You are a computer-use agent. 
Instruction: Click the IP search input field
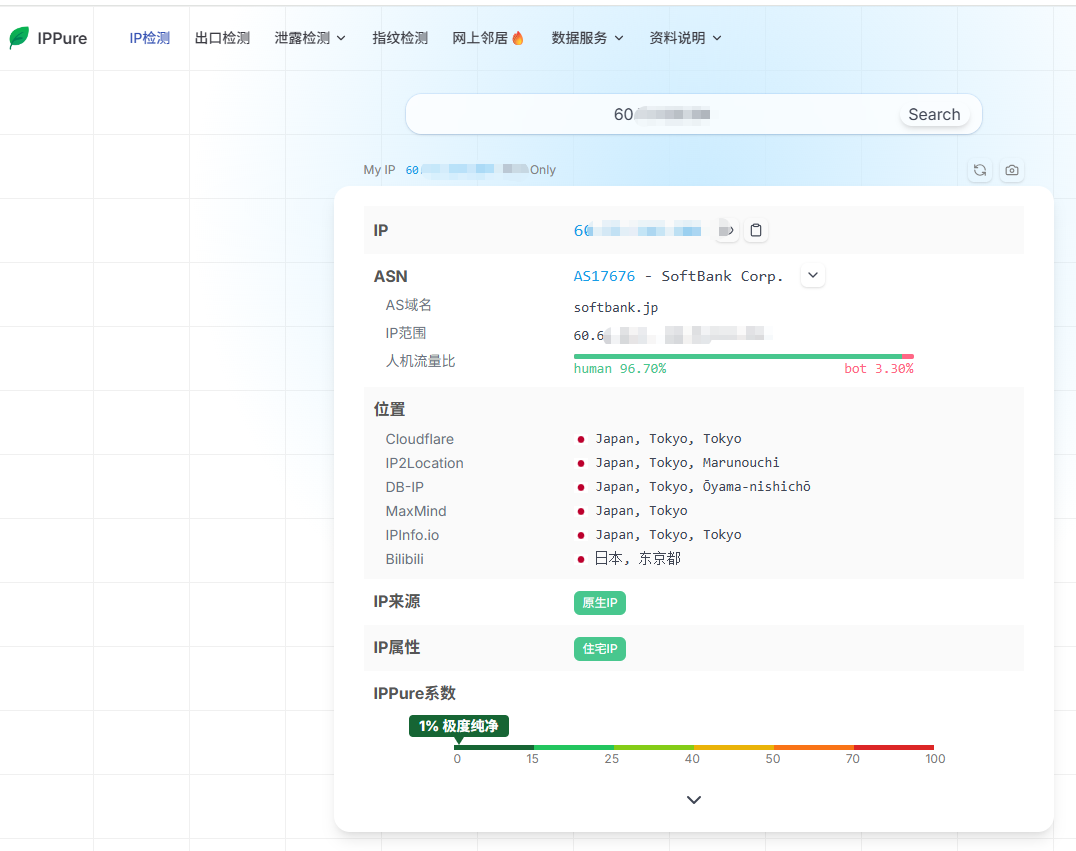653,114
